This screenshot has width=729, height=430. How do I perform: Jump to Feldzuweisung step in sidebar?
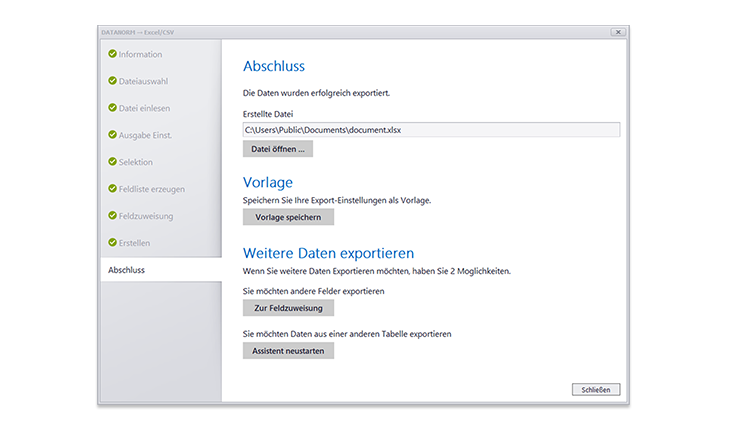[146, 216]
